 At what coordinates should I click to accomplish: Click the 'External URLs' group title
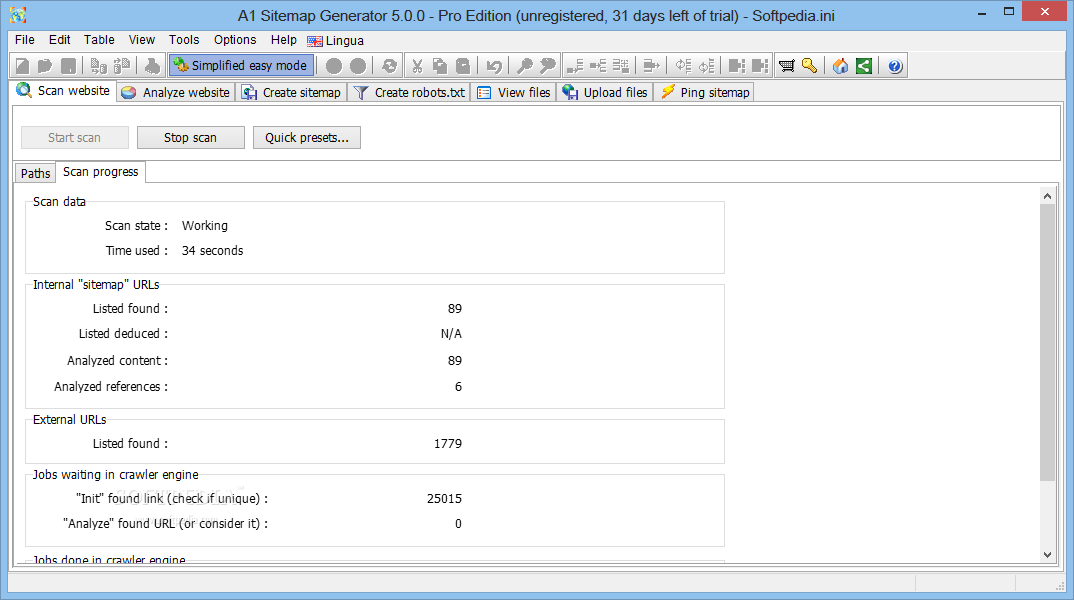[x=70, y=419]
